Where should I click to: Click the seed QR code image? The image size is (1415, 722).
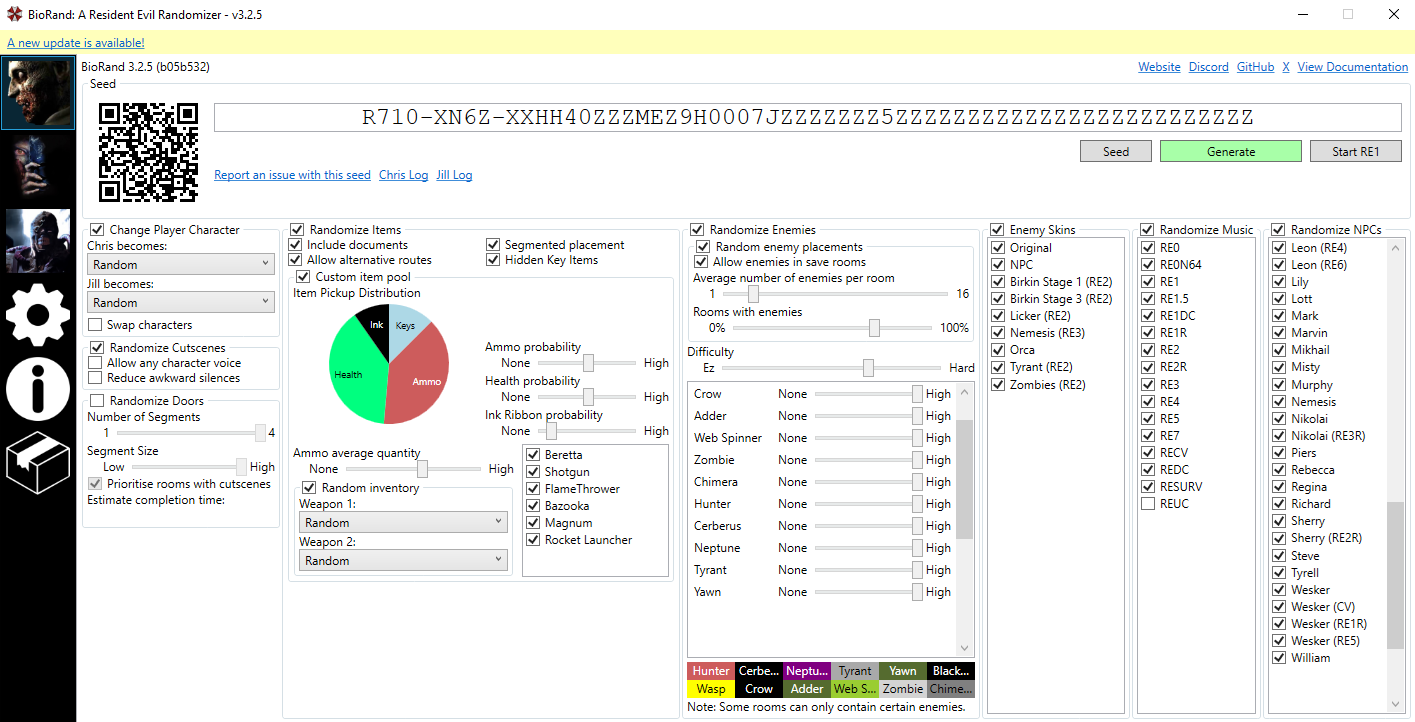(x=148, y=152)
